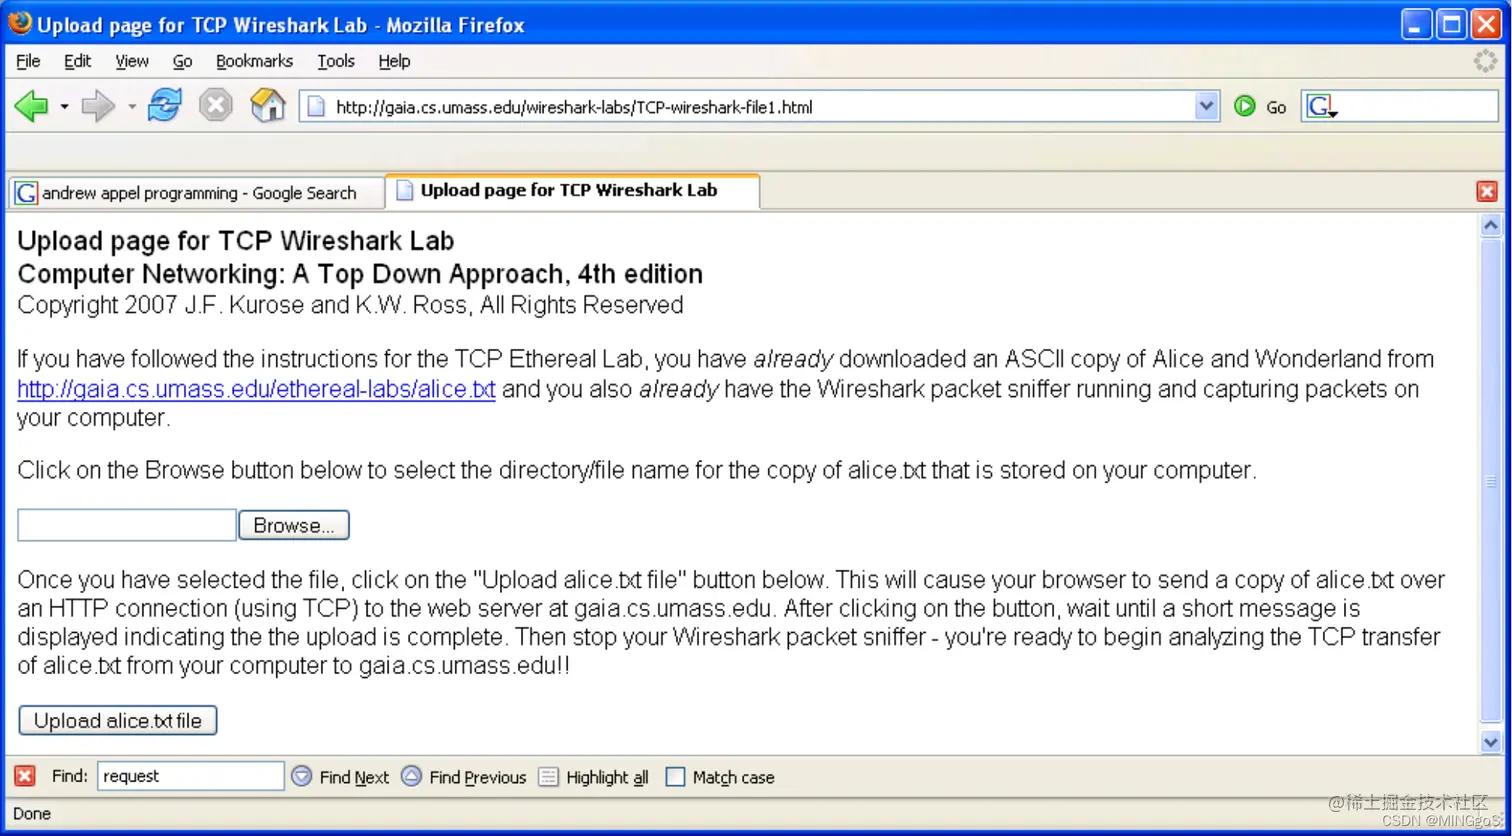
Task: Close the current tab with the red X
Action: click(x=1486, y=191)
